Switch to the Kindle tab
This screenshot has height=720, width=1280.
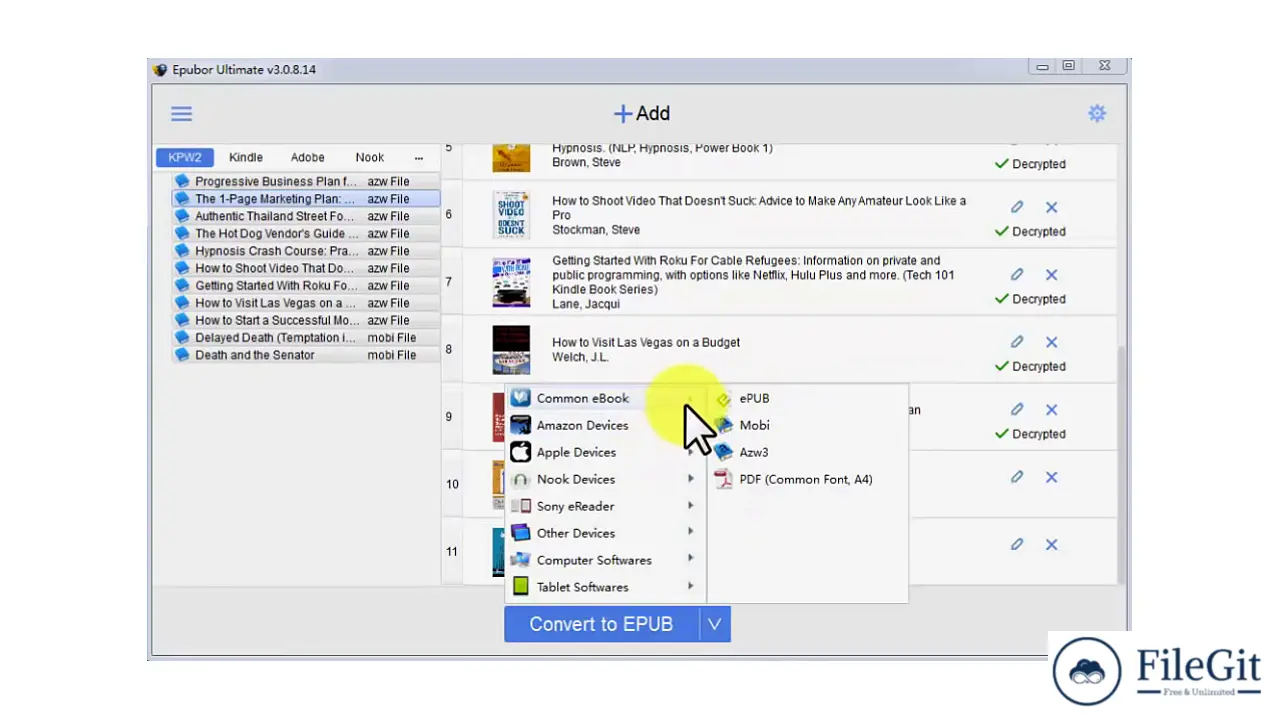(246, 157)
